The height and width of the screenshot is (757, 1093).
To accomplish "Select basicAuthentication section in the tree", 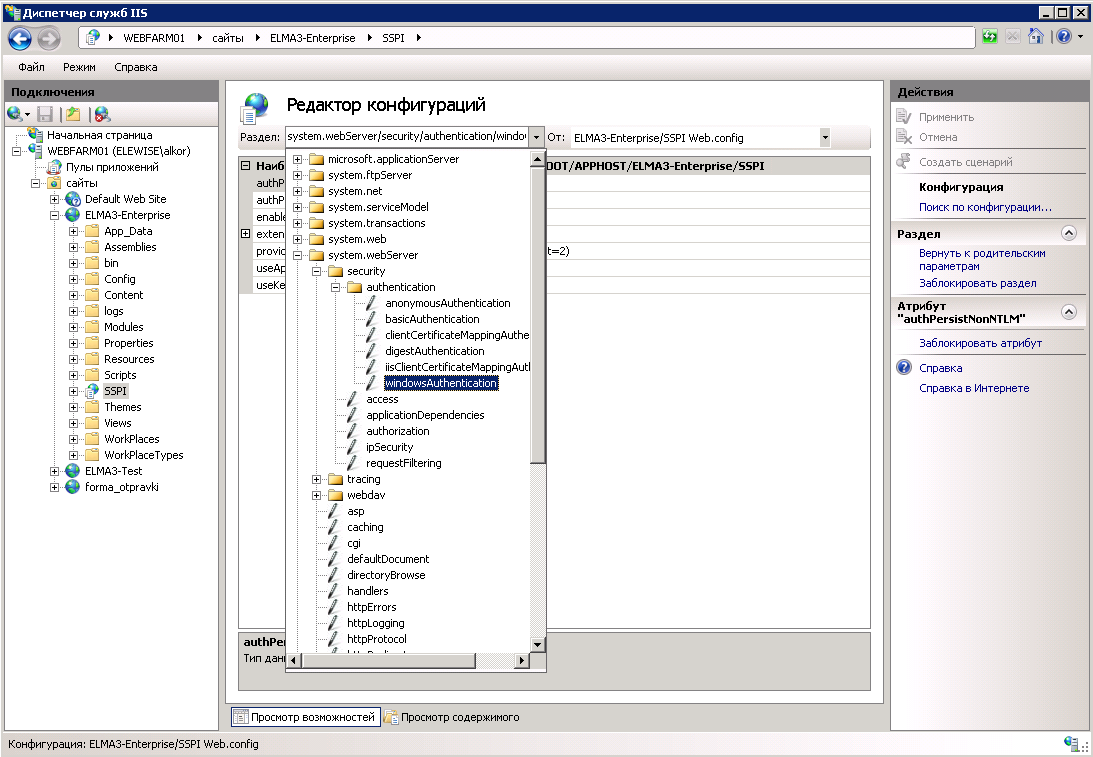I will pyautogui.click(x=431, y=319).
